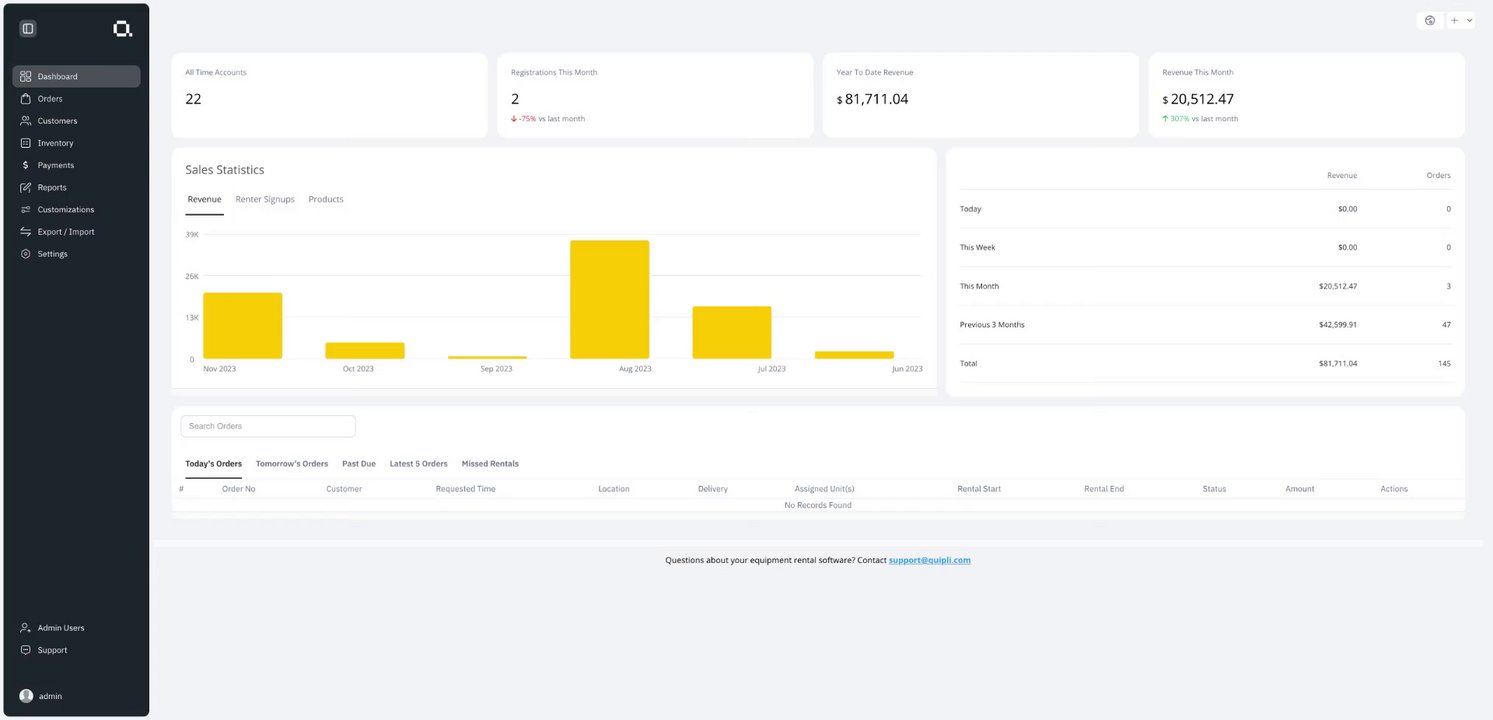Viewport: 1493px width, 720px height.
Task: Click the 'Previous 3 Months' row label
Action: pos(992,325)
